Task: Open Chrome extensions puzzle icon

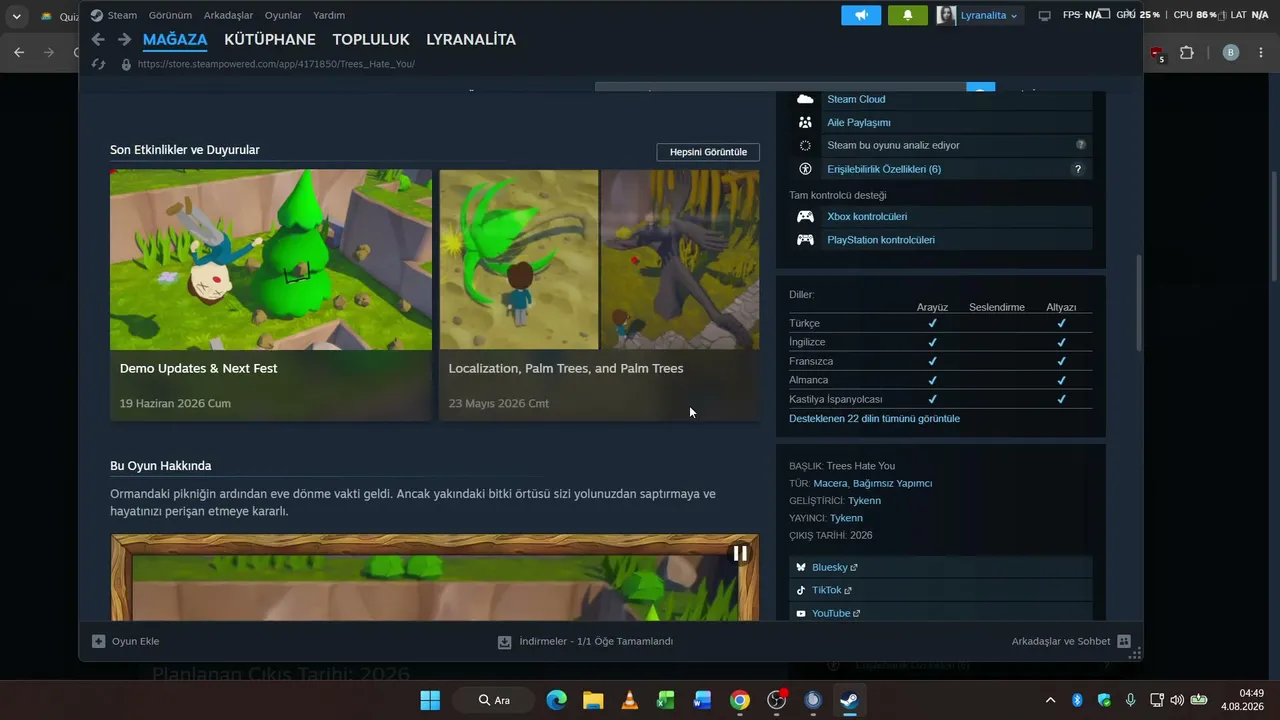Action: [1187, 53]
